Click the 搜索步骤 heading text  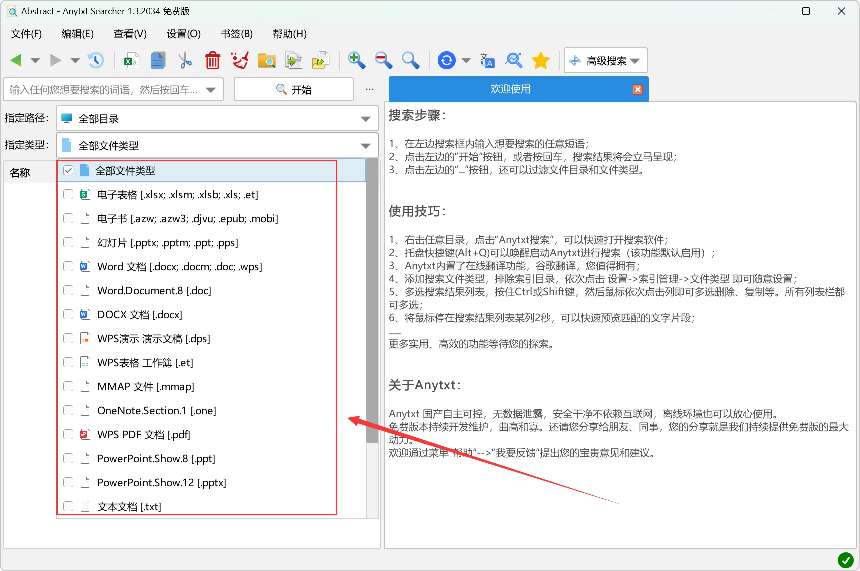click(417, 115)
